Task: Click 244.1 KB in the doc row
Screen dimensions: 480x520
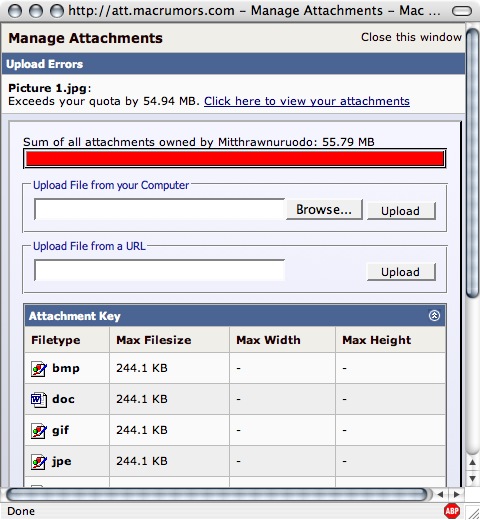Action: (x=142, y=399)
